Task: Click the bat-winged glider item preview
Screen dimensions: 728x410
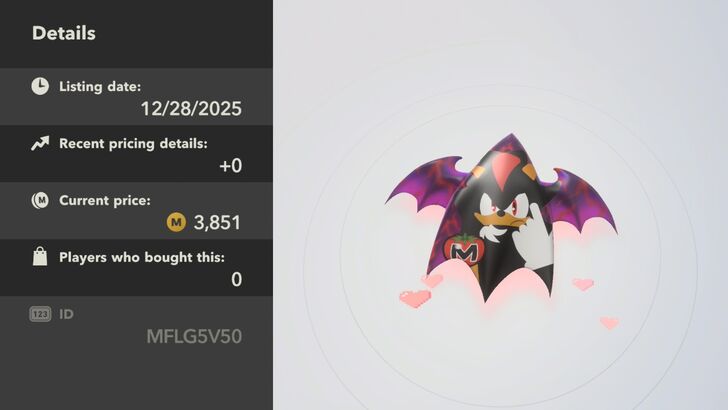Action: click(x=501, y=218)
